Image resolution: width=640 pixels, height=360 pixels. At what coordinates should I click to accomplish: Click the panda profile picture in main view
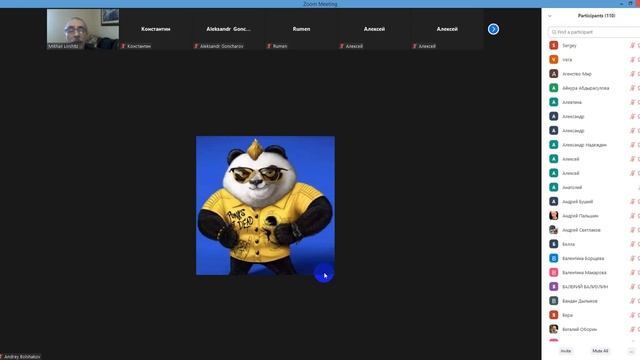pos(265,206)
